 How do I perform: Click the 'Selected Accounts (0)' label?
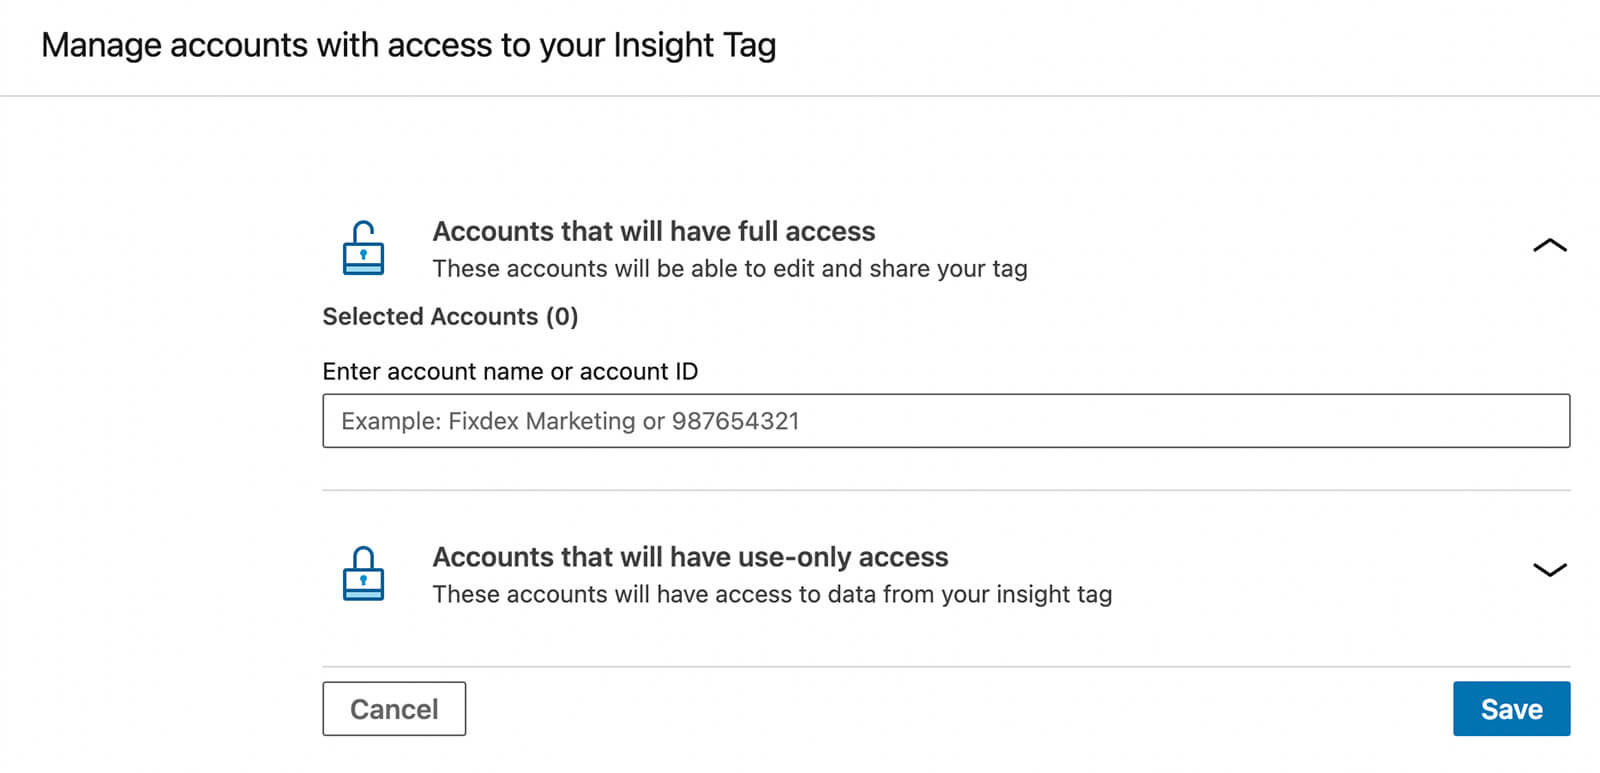(x=450, y=317)
